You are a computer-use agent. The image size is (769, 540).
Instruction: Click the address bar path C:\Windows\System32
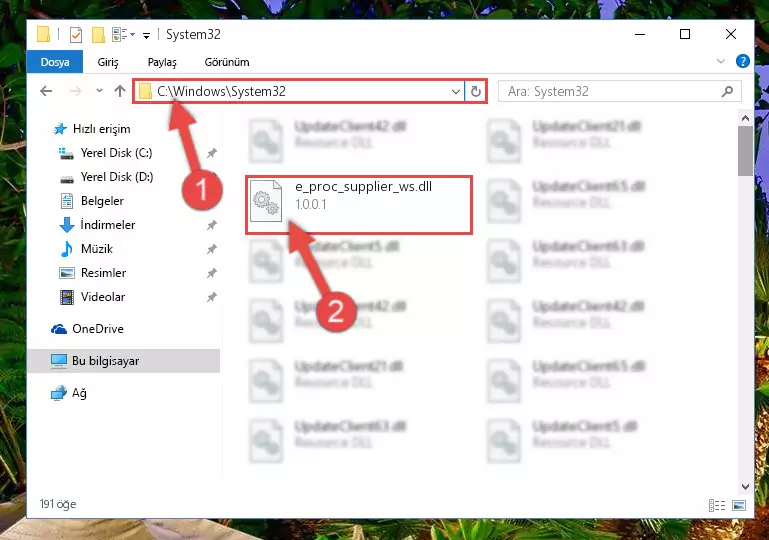221,92
